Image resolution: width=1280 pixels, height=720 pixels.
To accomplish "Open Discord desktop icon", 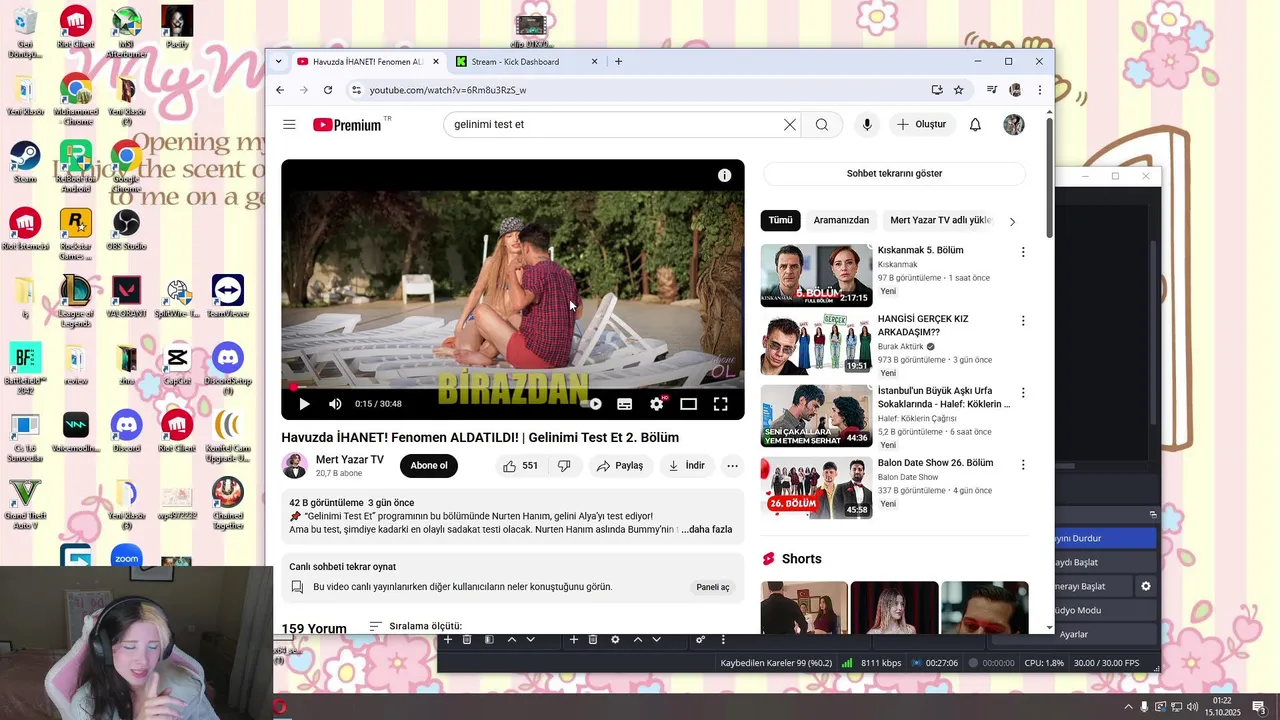I will 126,431.
